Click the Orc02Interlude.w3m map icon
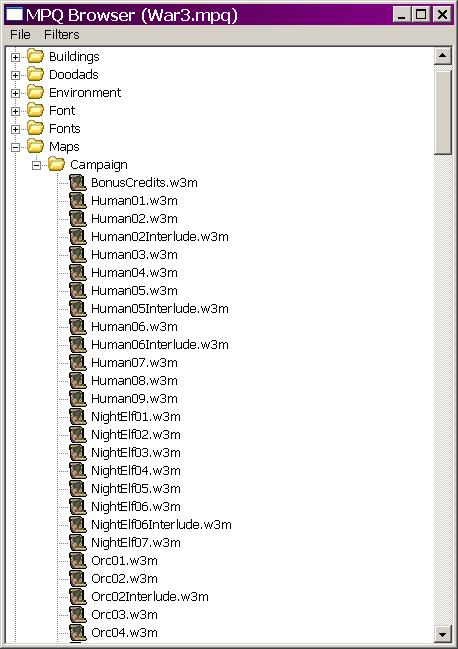 [78, 597]
